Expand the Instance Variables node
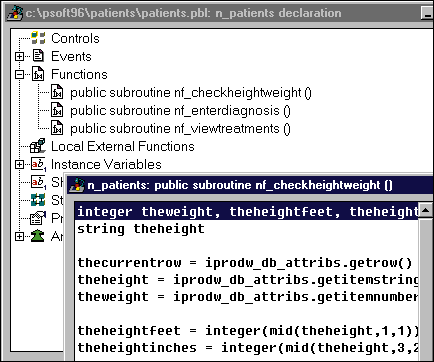Screen dimensions: 434x362 [20, 164]
